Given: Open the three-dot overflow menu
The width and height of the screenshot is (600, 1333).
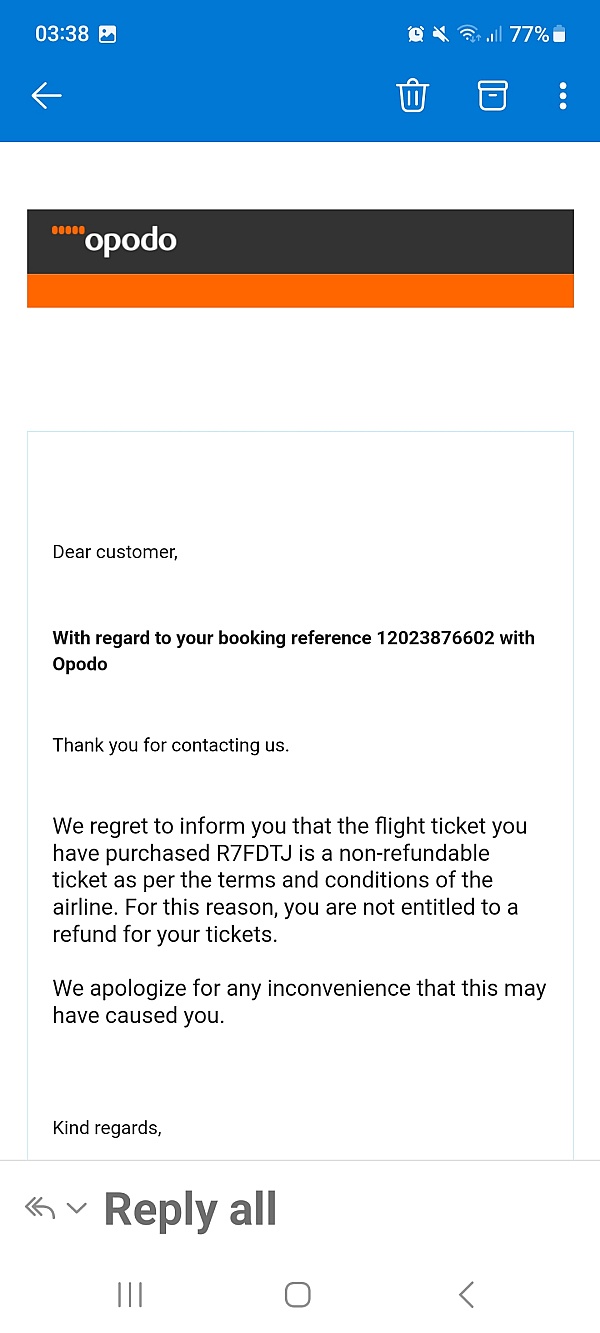Looking at the screenshot, I should coord(563,95).
